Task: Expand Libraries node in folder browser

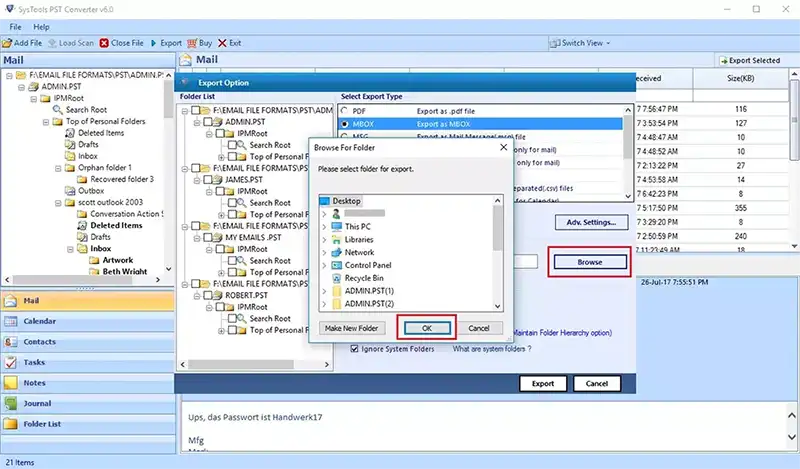Action: [x=324, y=239]
